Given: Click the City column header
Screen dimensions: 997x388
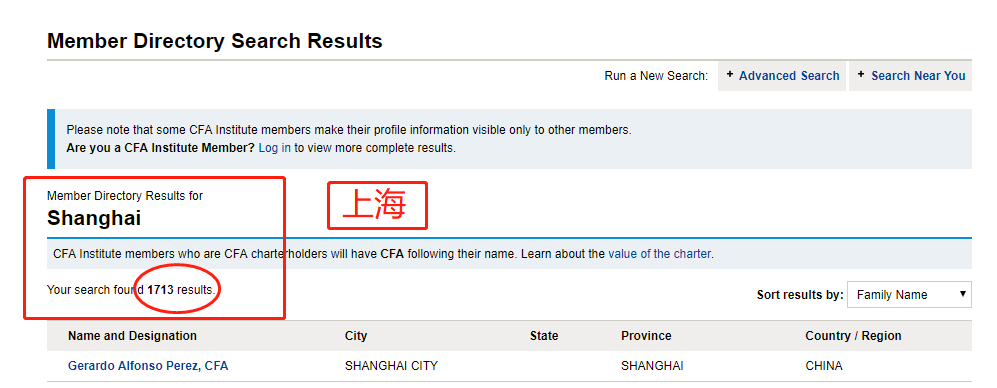Looking at the screenshot, I should tap(356, 336).
